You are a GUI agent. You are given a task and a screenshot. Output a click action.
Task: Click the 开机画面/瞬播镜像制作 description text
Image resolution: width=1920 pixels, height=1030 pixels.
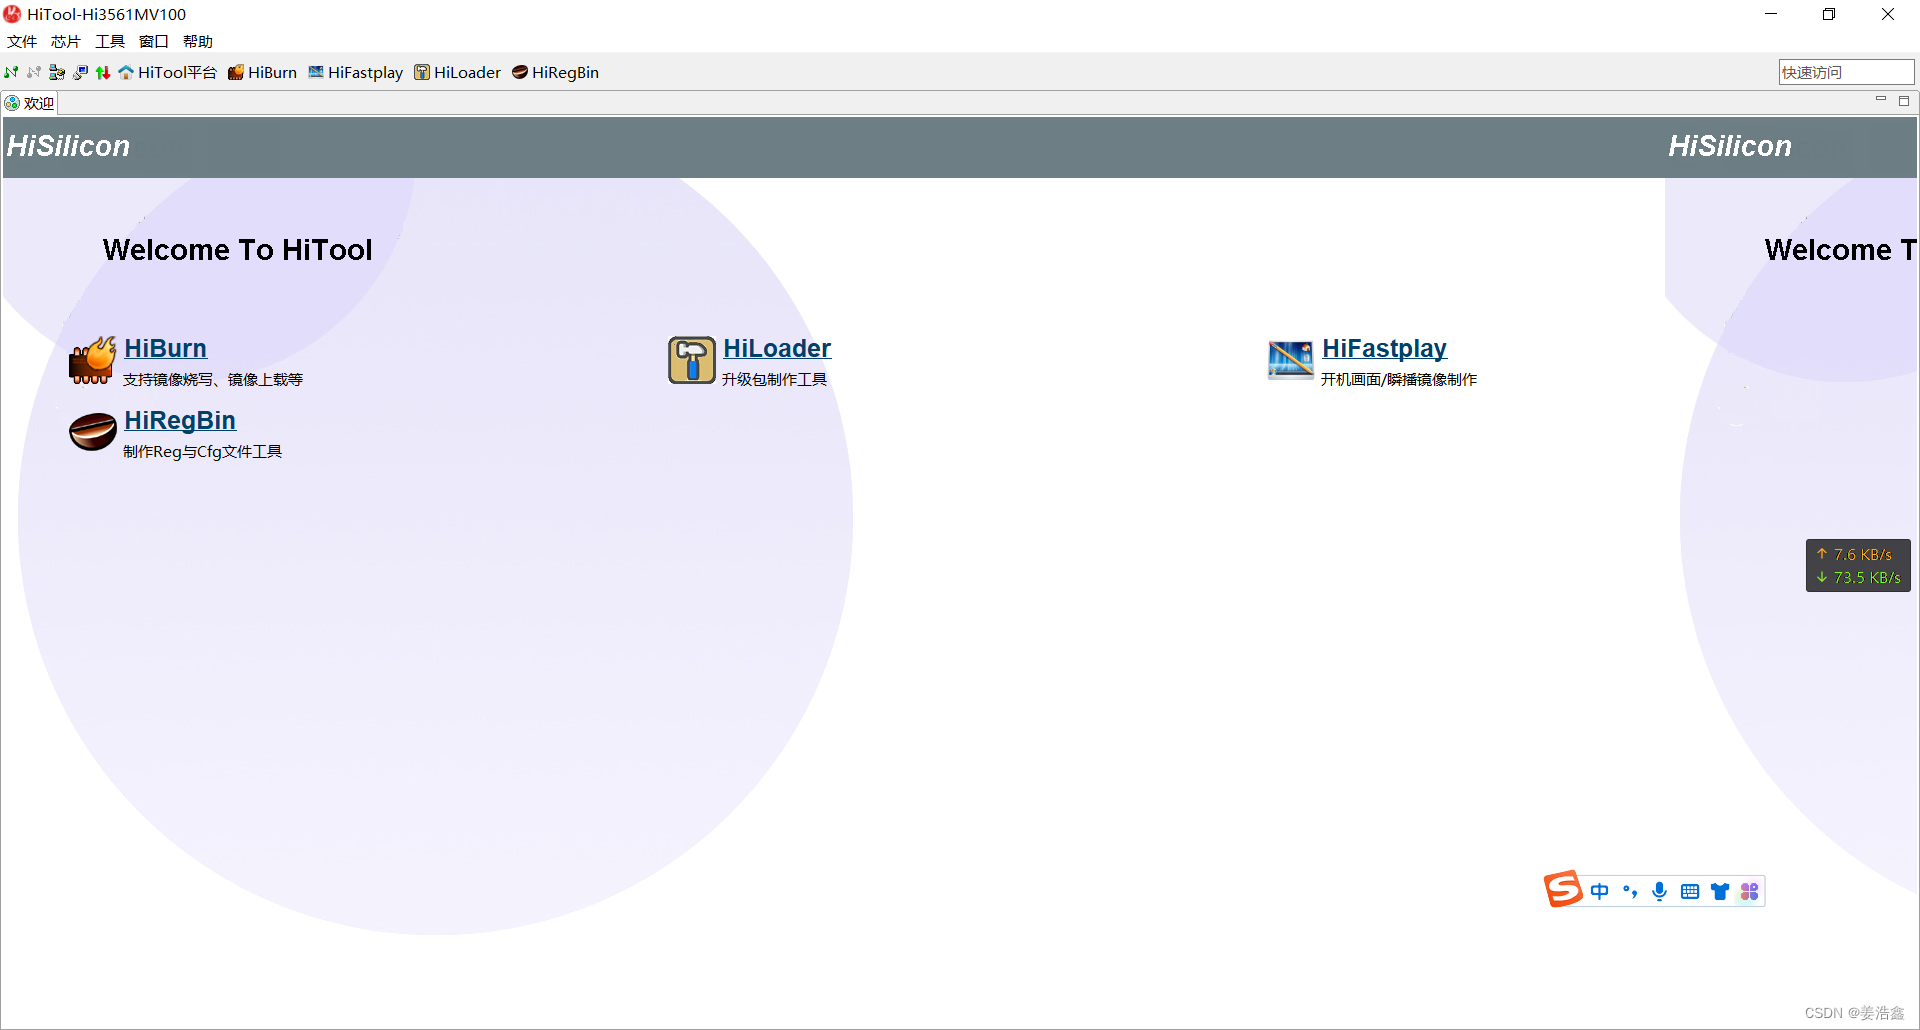pyautogui.click(x=1399, y=380)
